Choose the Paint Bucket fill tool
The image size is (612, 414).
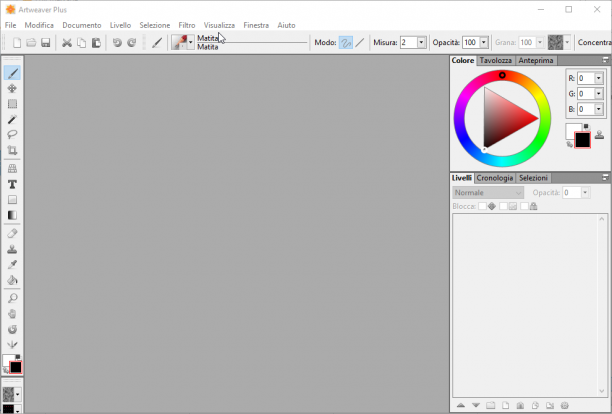[x=12, y=280]
